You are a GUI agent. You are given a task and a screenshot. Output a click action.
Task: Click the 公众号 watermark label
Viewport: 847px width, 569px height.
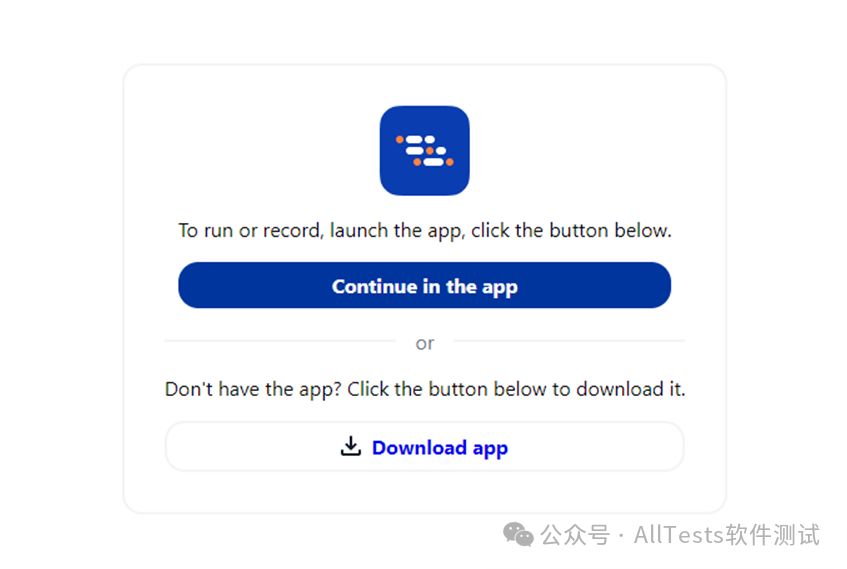coord(575,535)
